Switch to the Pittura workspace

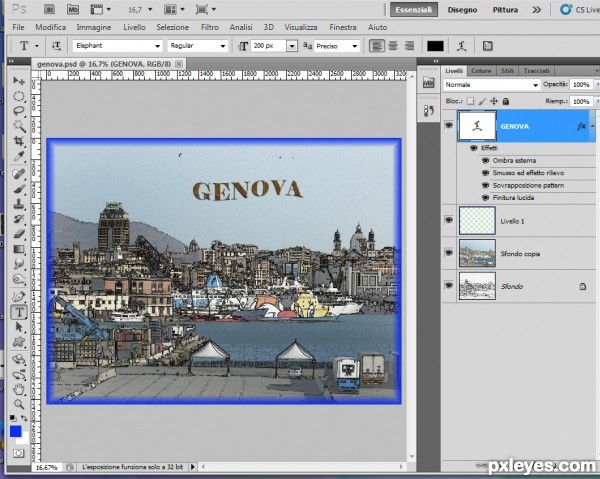[505, 10]
